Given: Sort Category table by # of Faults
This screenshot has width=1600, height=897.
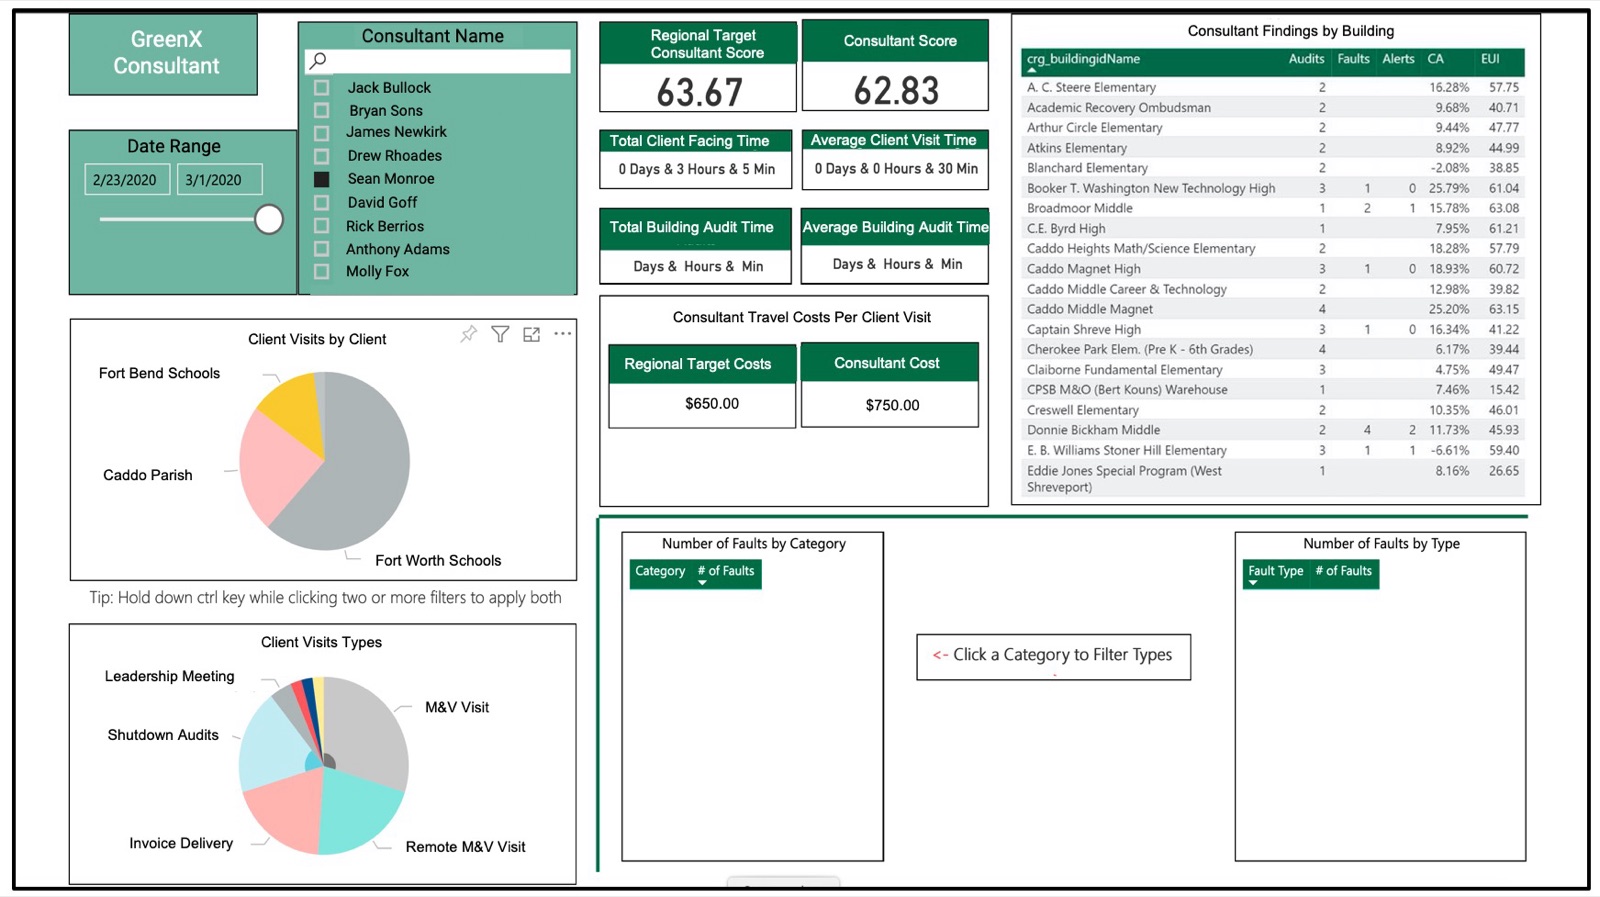Looking at the screenshot, I should coord(726,571).
